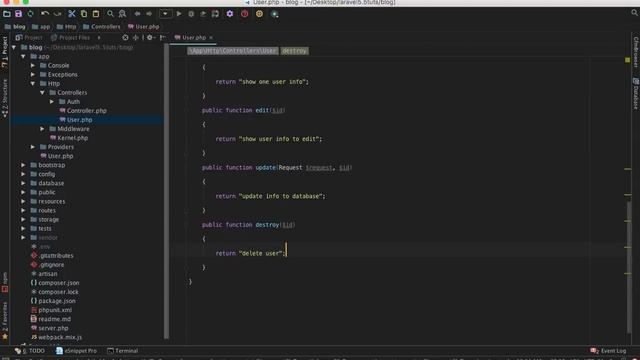This screenshot has width=640, height=360.
Task: Expand the Console folder
Action: (33, 65)
